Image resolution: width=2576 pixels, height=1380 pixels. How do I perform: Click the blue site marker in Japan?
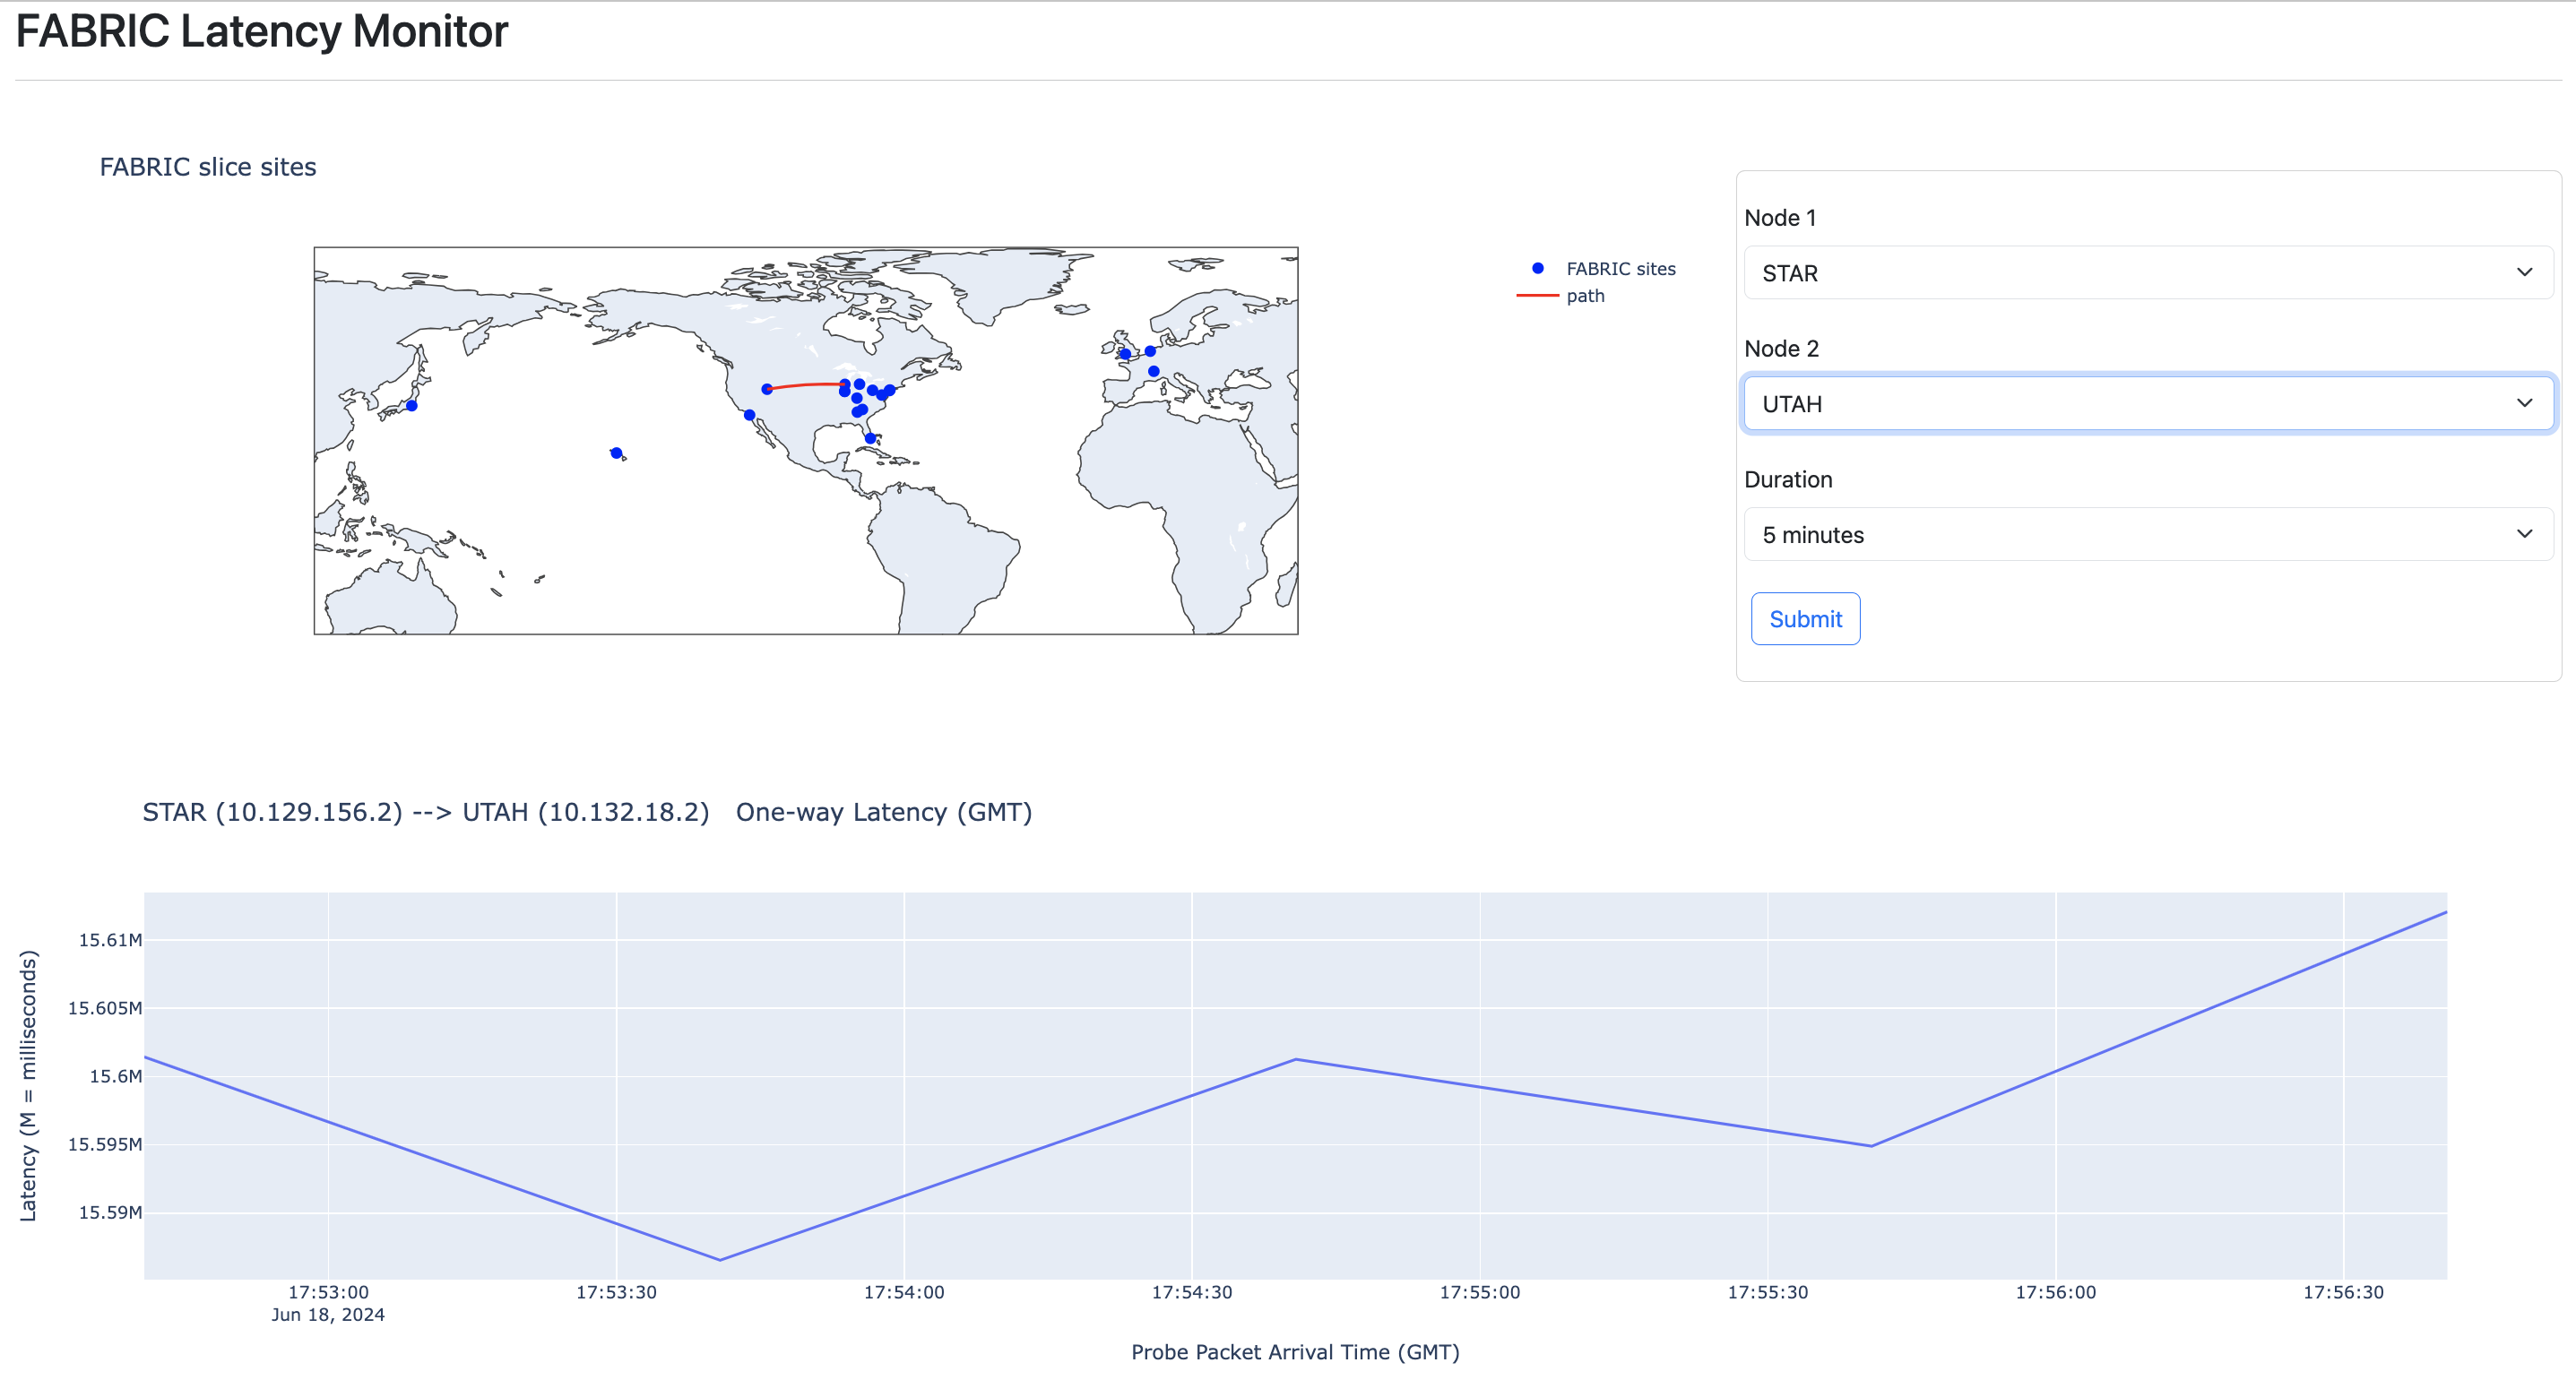point(411,406)
